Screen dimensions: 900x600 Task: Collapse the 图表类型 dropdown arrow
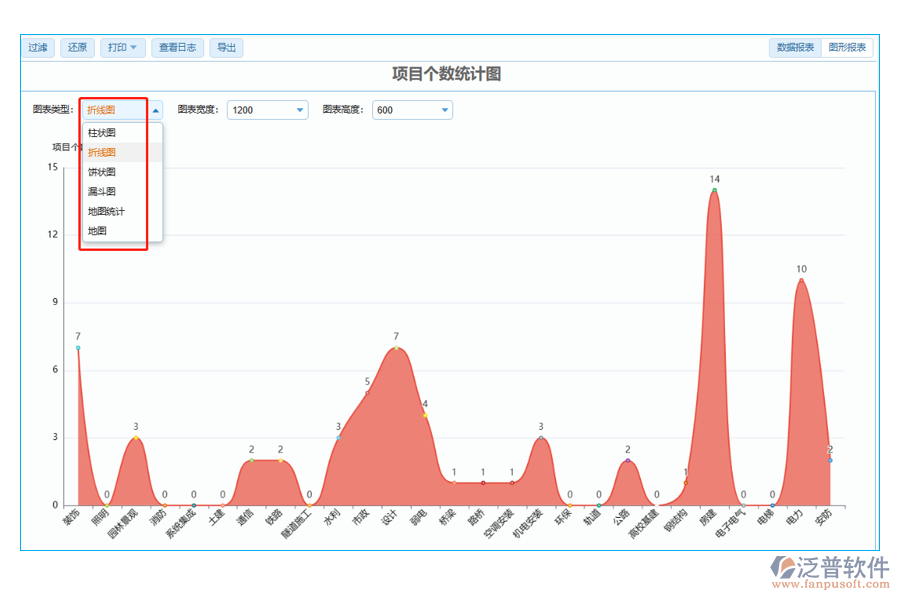point(155,110)
